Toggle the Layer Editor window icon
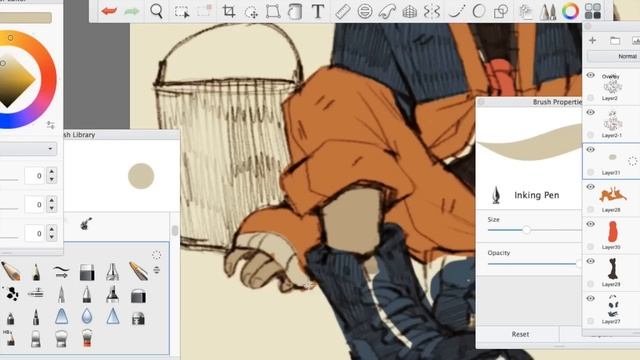Viewport: 640px width, 360px height. pos(526,11)
